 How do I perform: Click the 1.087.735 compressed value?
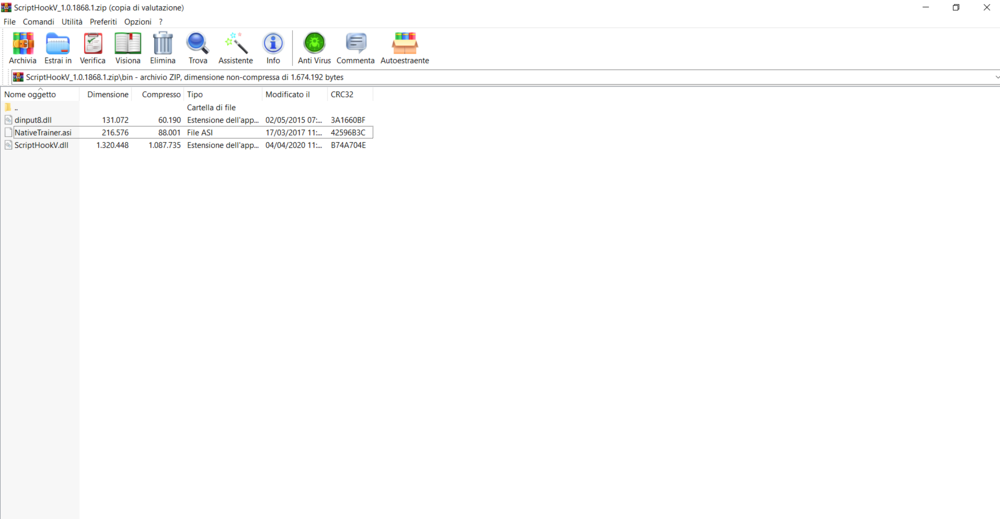tap(165, 145)
